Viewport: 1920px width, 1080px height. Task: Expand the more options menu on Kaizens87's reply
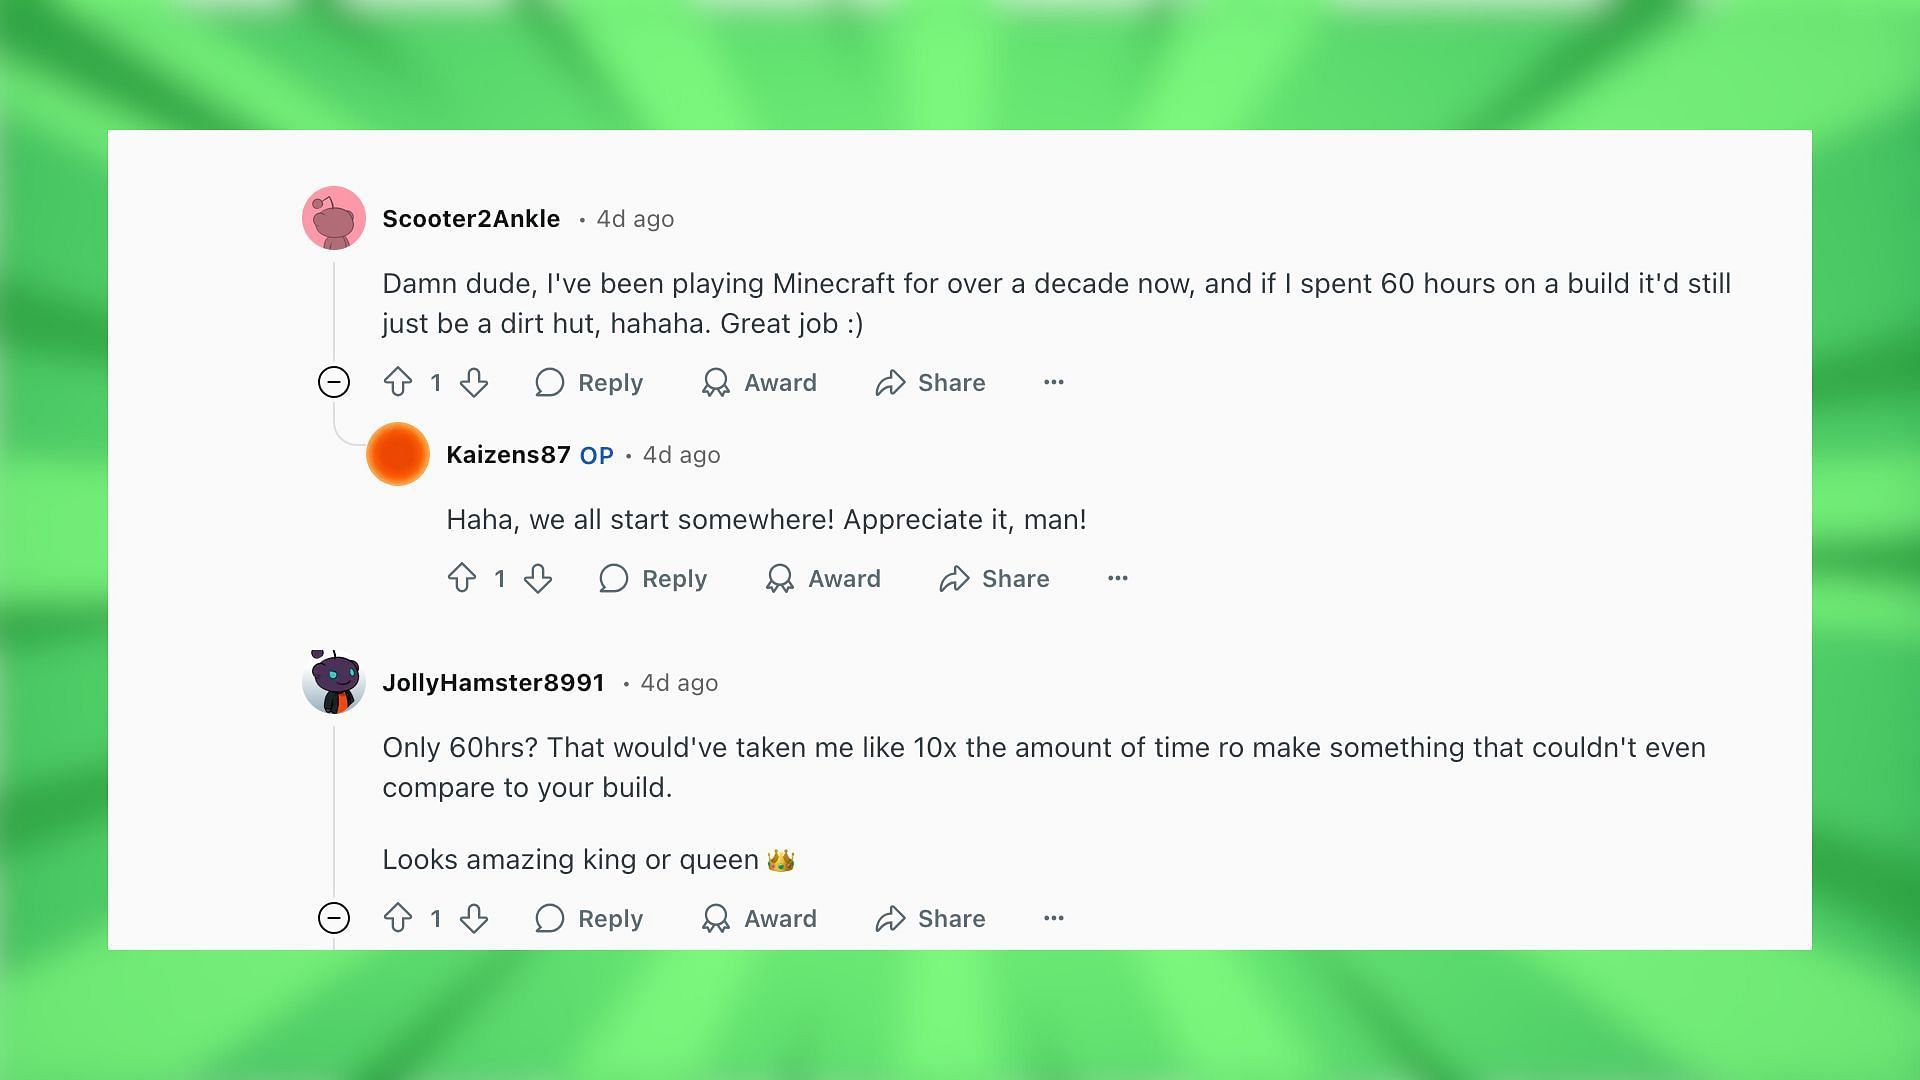click(x=1117, y=578)
